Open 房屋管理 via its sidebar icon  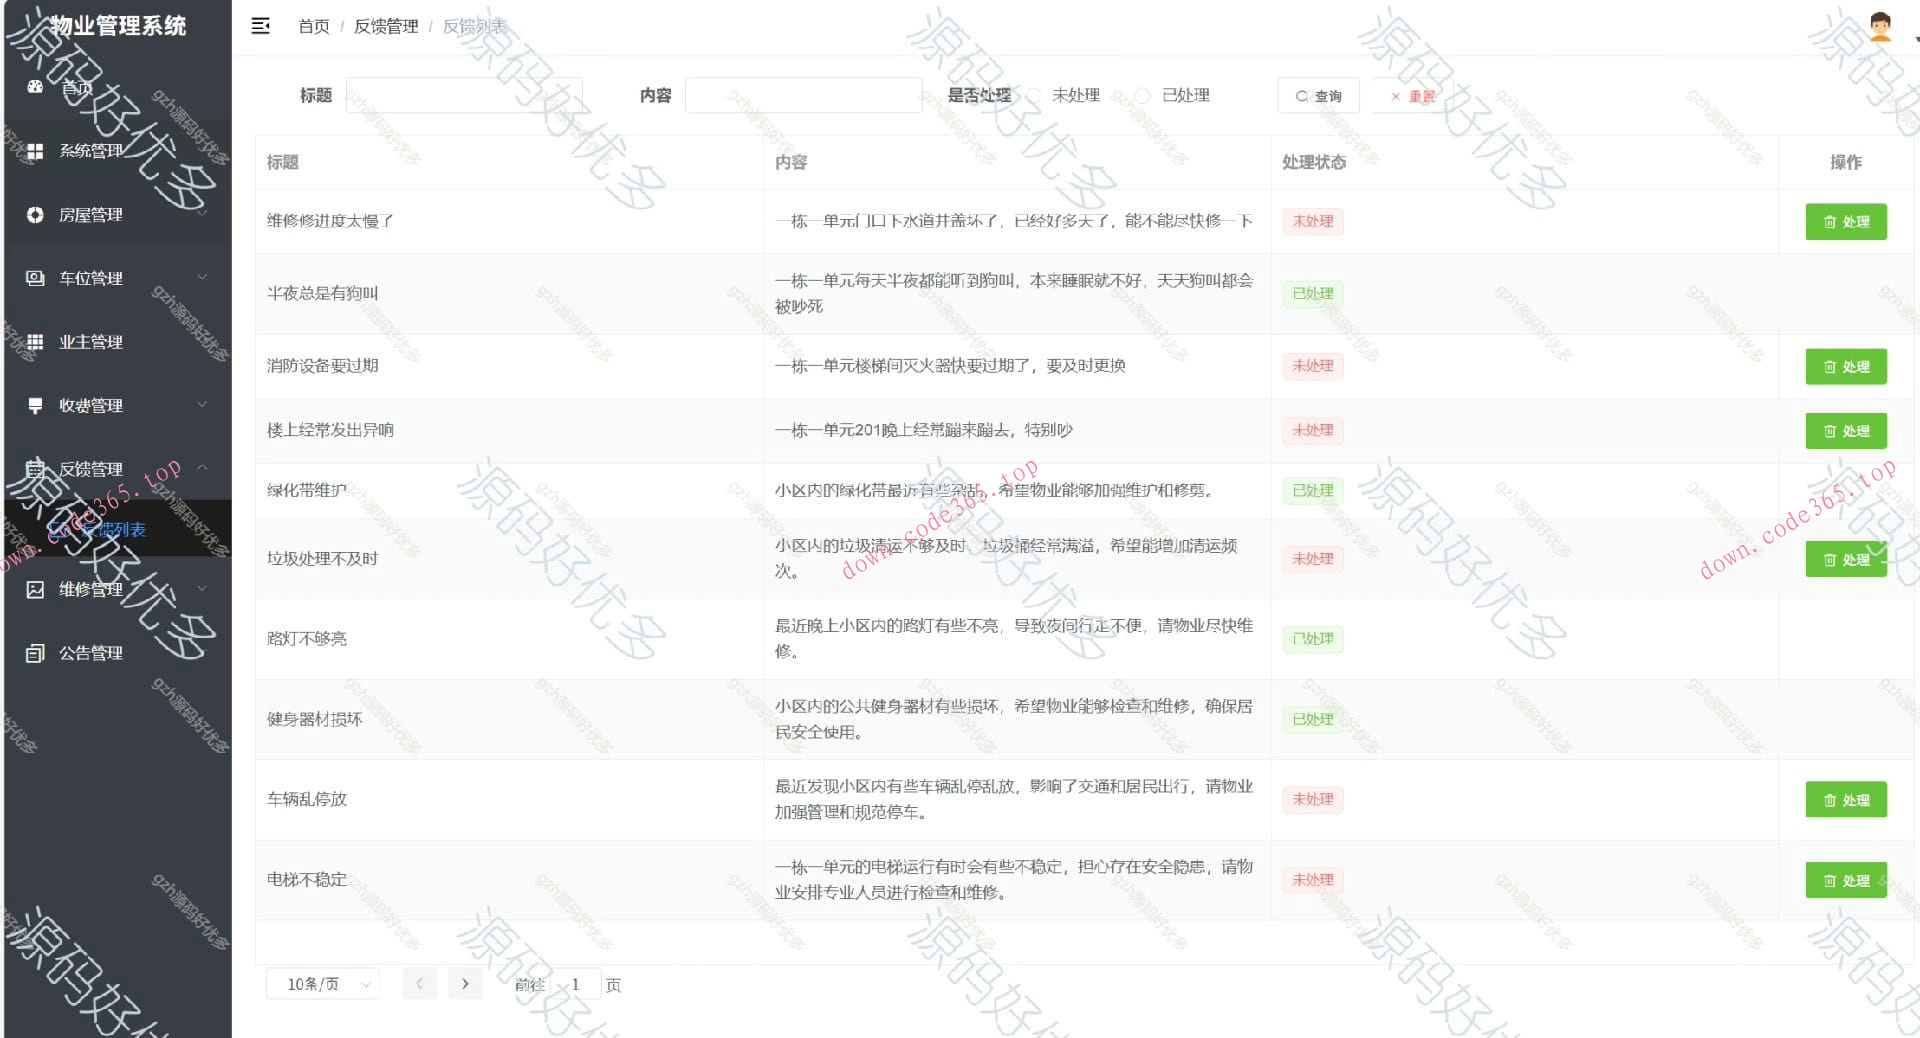click(x=36, y=214)
